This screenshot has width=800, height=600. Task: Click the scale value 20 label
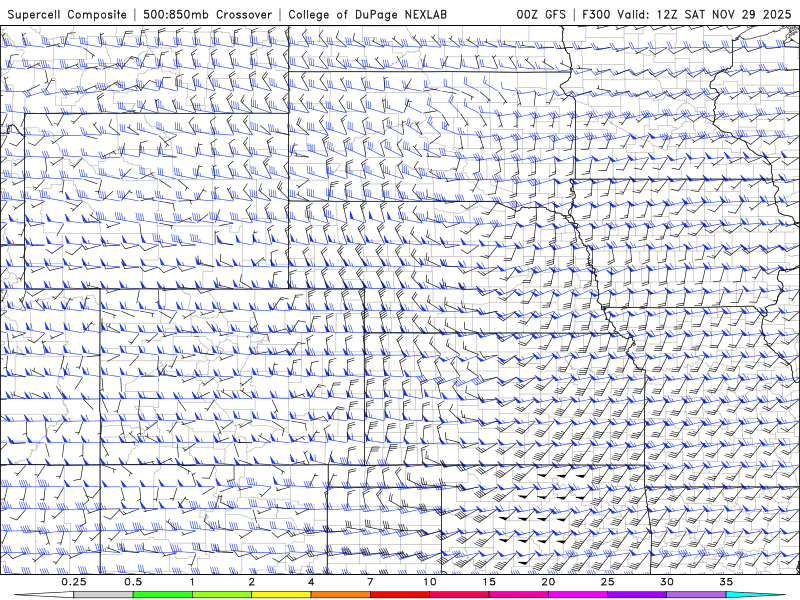coord(548,582)
